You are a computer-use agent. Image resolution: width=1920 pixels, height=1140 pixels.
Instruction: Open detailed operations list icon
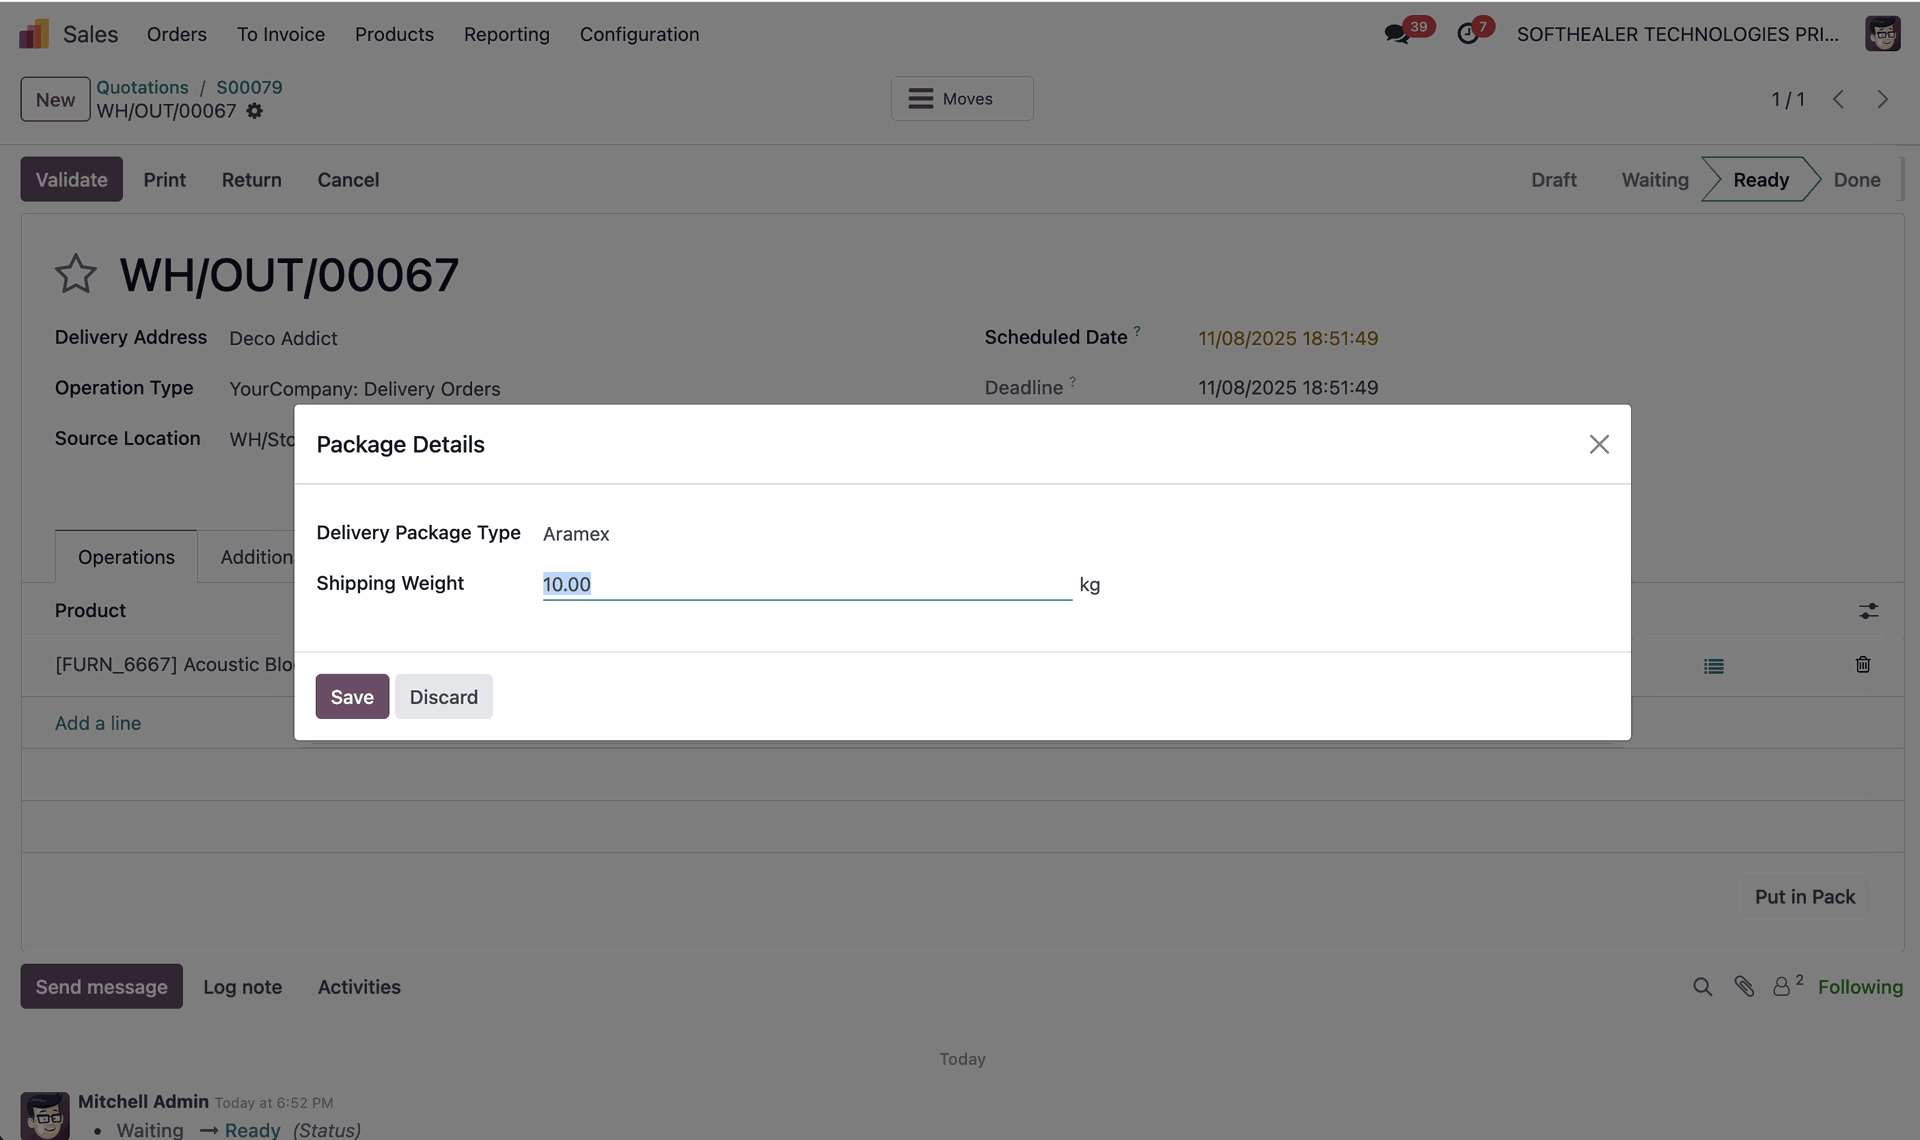[1713, 666]
